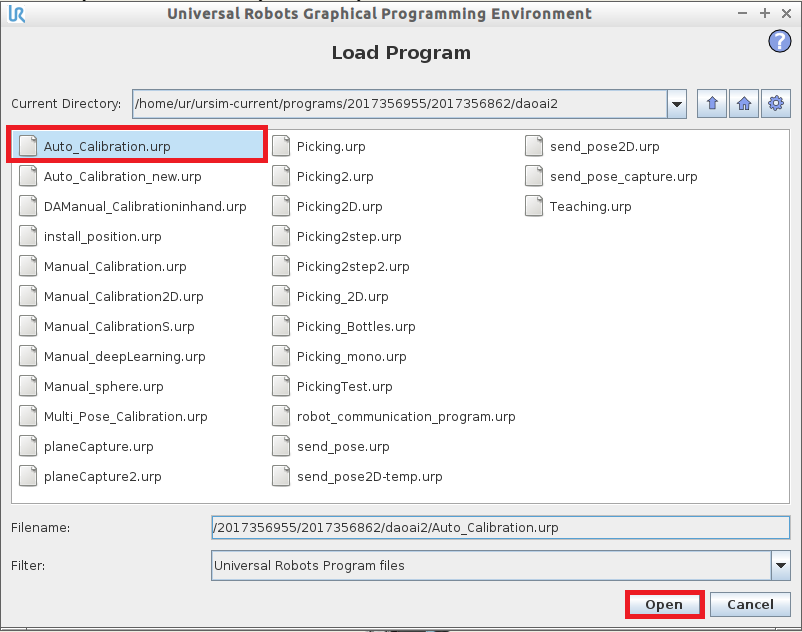The height and width of the screenshot is (632, 802).
Task: Select Manual_CalibrationS.urp file
Action: coord(107,327)
